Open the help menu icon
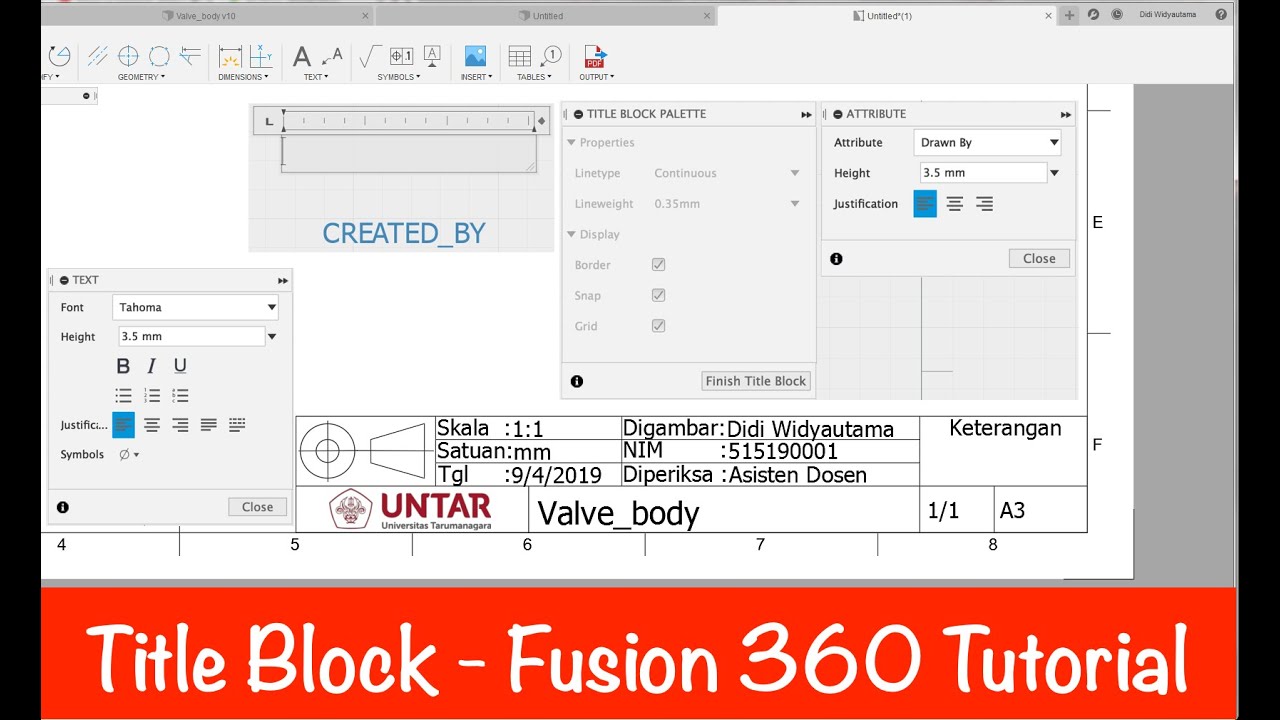This screenshot has width=1280, height=720. coord(1221,15)
